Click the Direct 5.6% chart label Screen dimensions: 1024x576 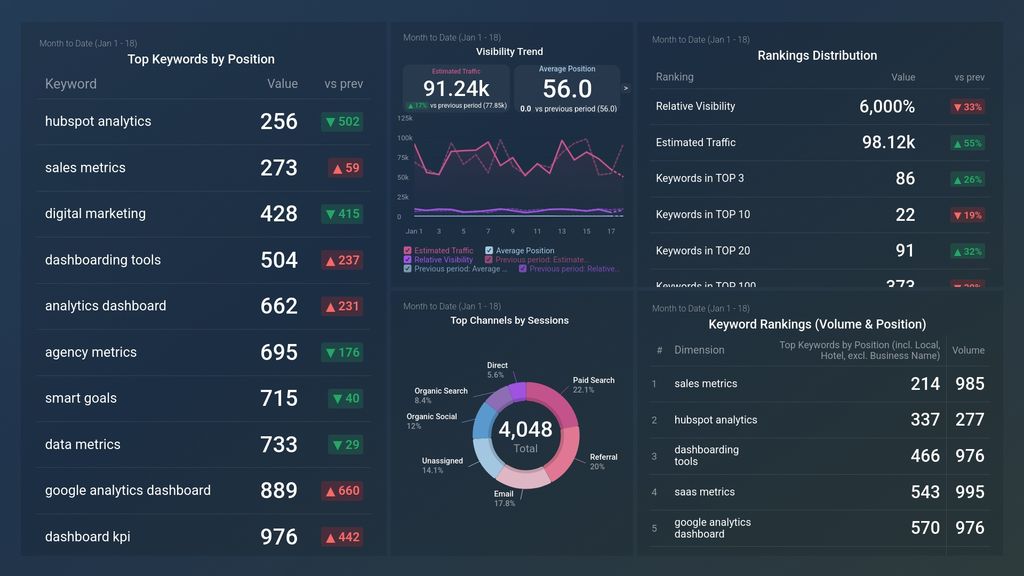(x=497, y=370)
